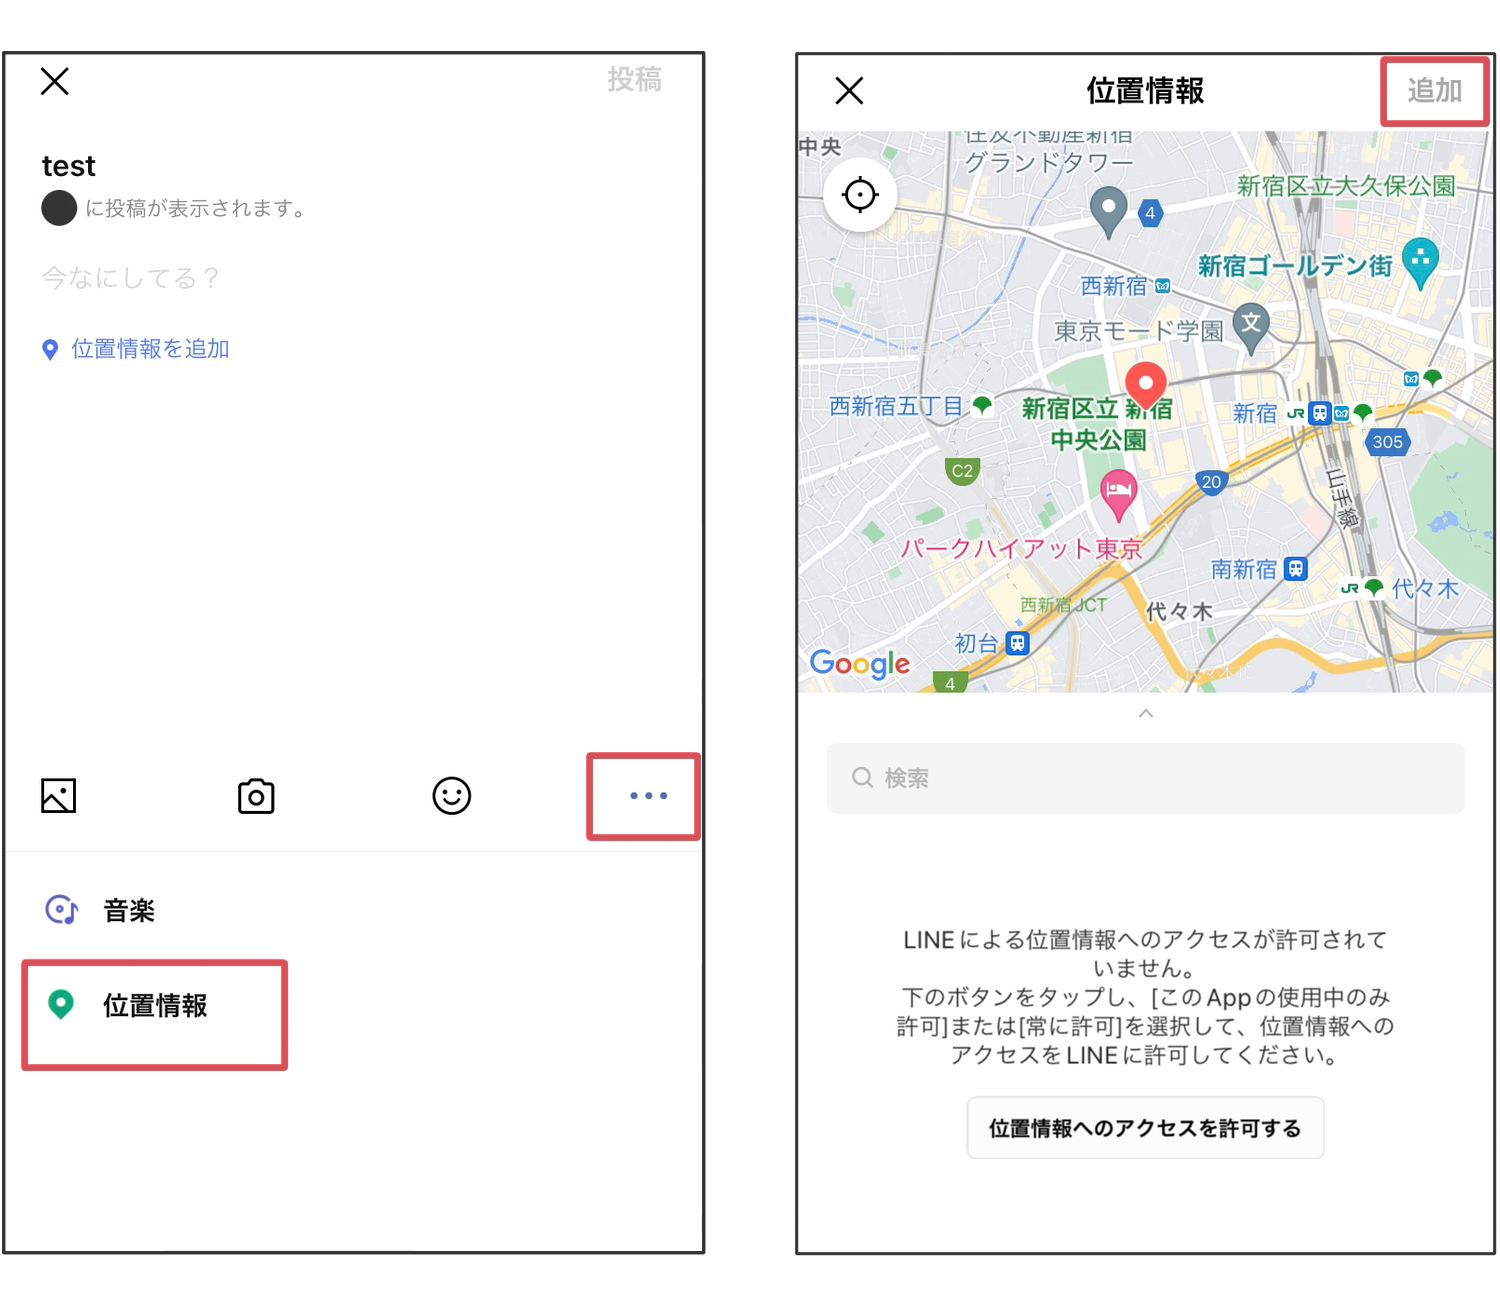
Task: Tap the grey pin near グランドタワー
Action: tap(1108, 211)
